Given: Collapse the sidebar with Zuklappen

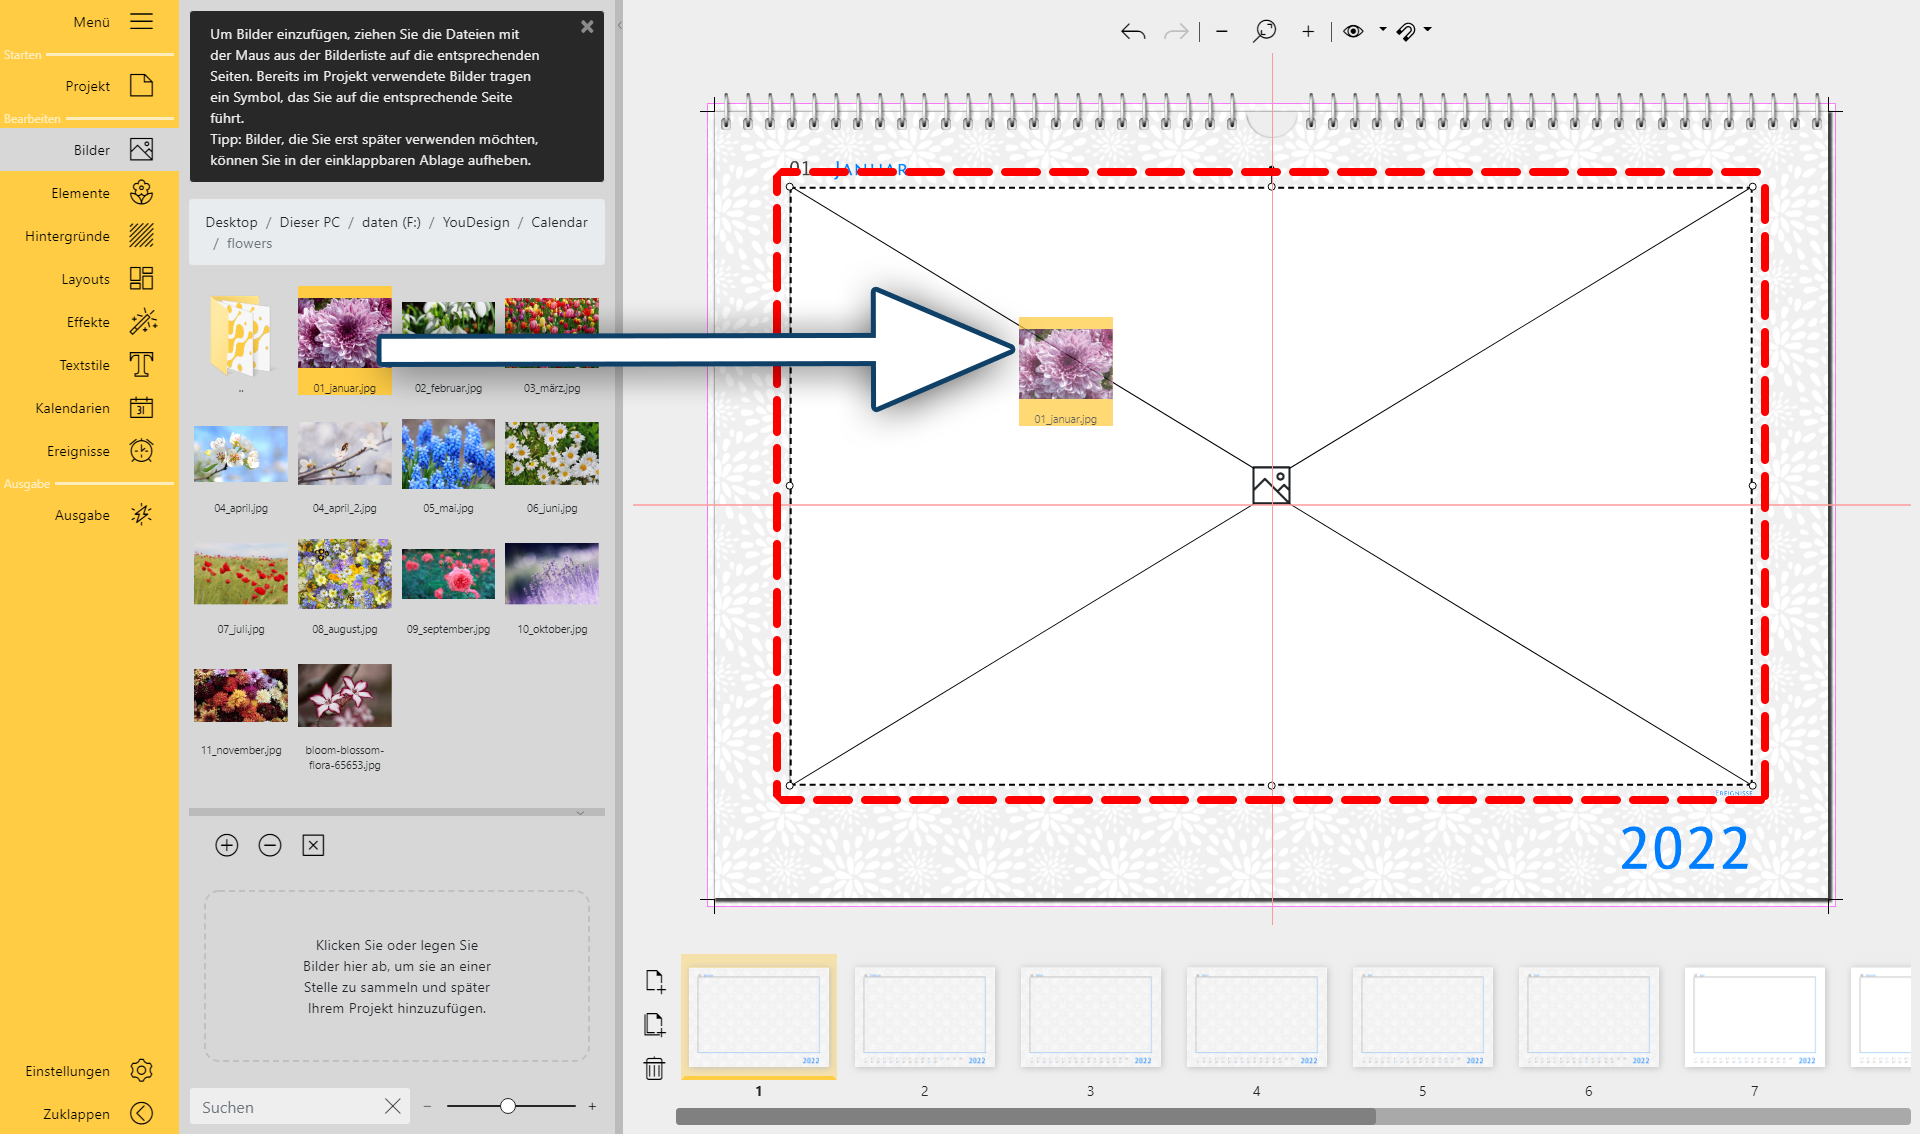Looking at the screenshot, I should click(x=141, y=1113).
